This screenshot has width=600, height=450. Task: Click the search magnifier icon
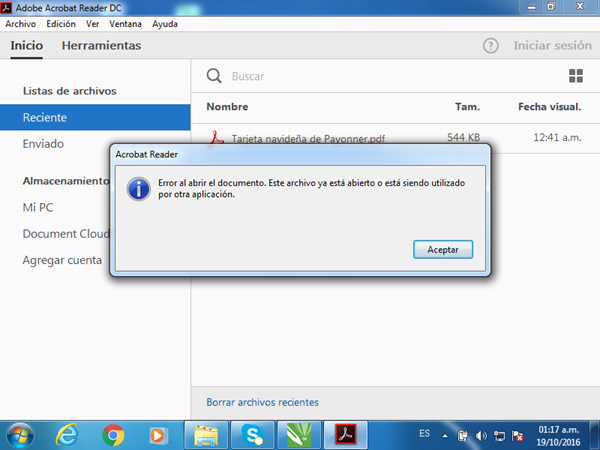coord(214,76)
